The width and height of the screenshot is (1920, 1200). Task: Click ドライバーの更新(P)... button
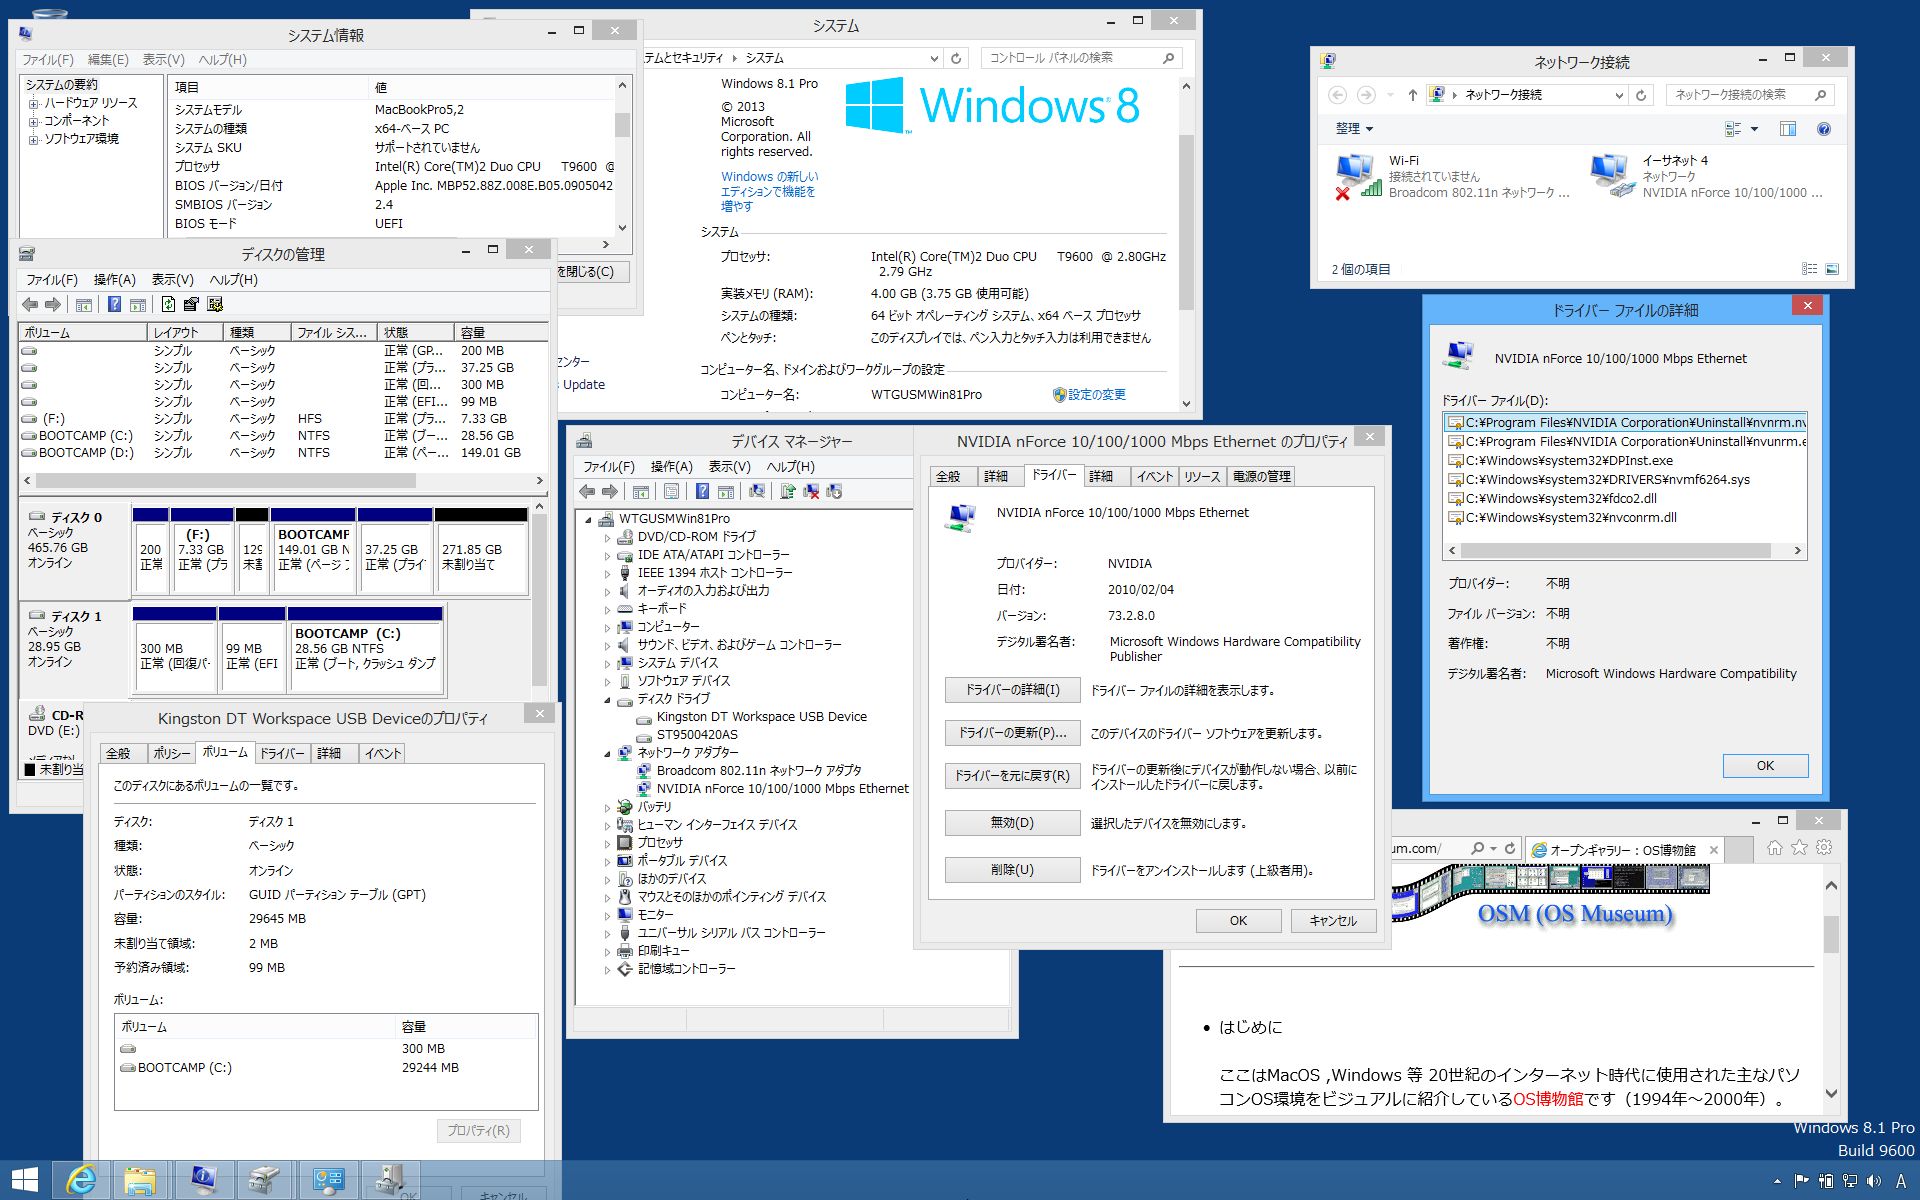coord(1012,733)
